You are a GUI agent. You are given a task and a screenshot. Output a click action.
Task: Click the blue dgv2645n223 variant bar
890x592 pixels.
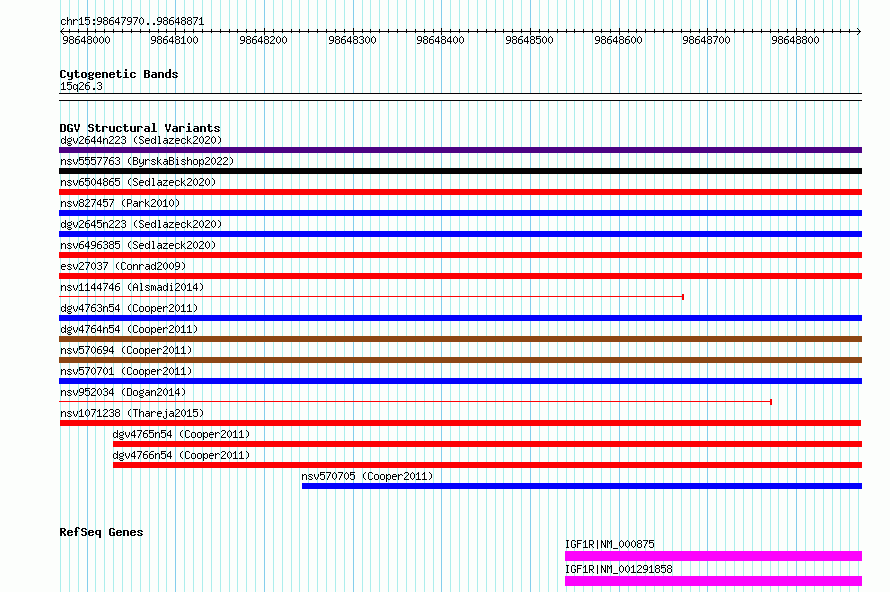pyautogui.click(x=460, y=234)
